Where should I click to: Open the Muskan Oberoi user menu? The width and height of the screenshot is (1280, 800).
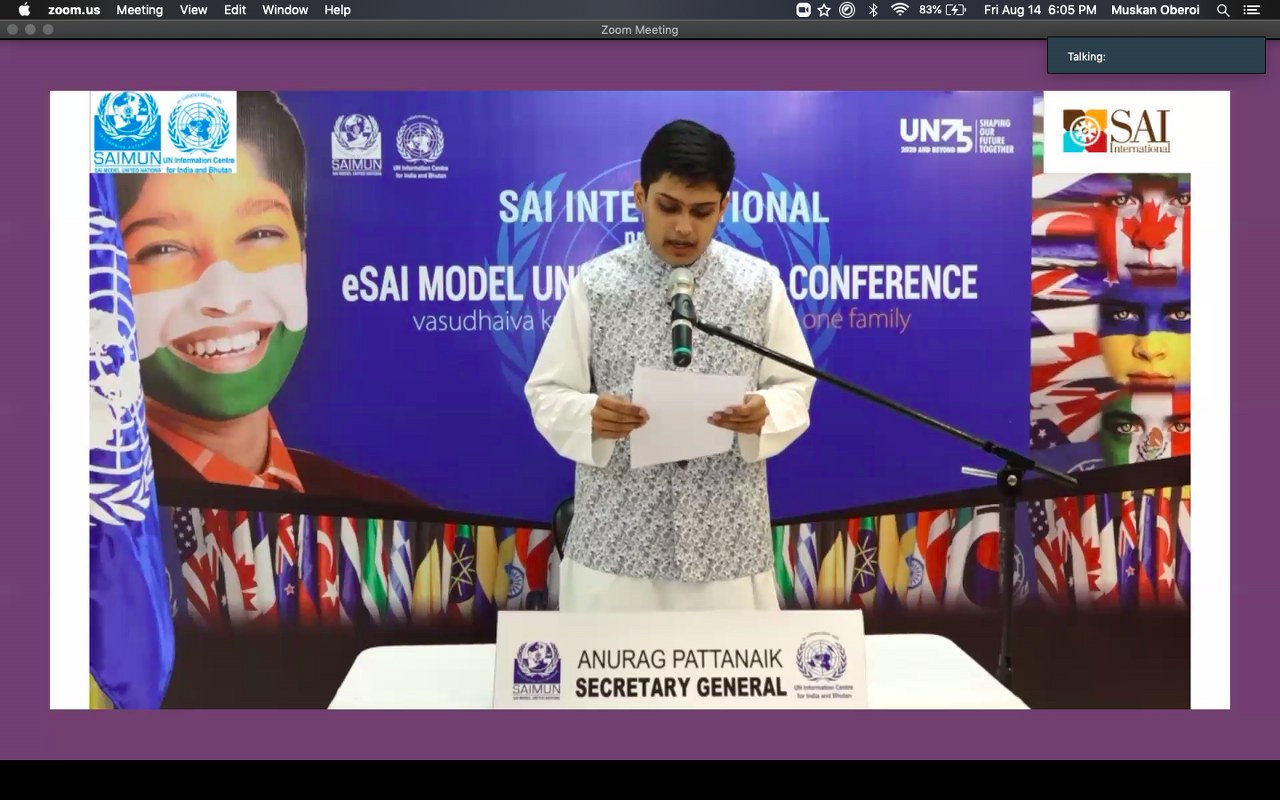tap(1155, 10)
